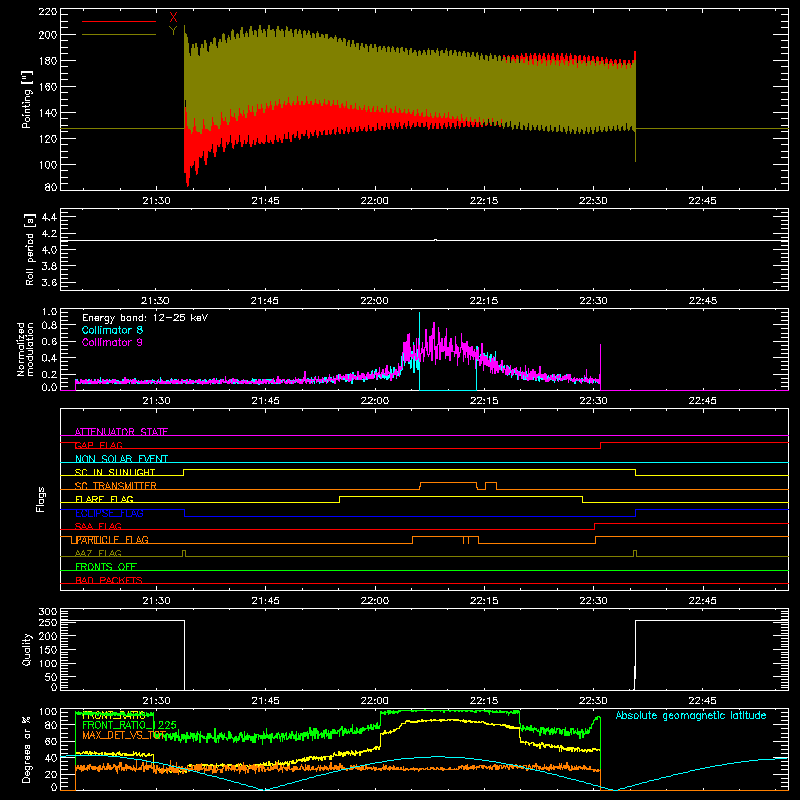The height and width of the screenshot is (800, 800).
Task: Click the orange "MAX_DET_VS_TOT" legend label
Action: [122, 736]
